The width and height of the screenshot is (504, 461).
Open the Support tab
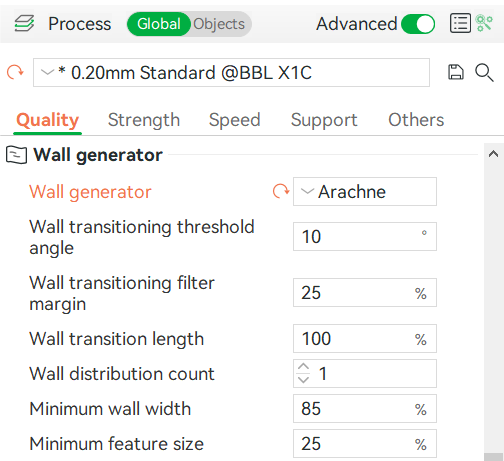point(324,120)
